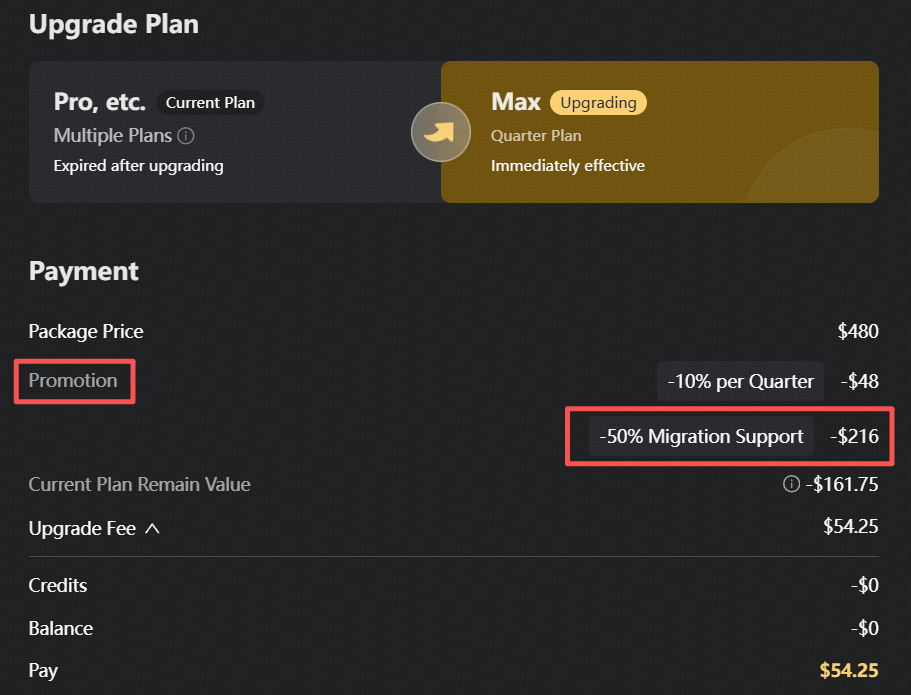Click the upgrade arrow circle icon
Image resolution: width=911 pixels, height=695 pixels.
[x=440, y=132]
